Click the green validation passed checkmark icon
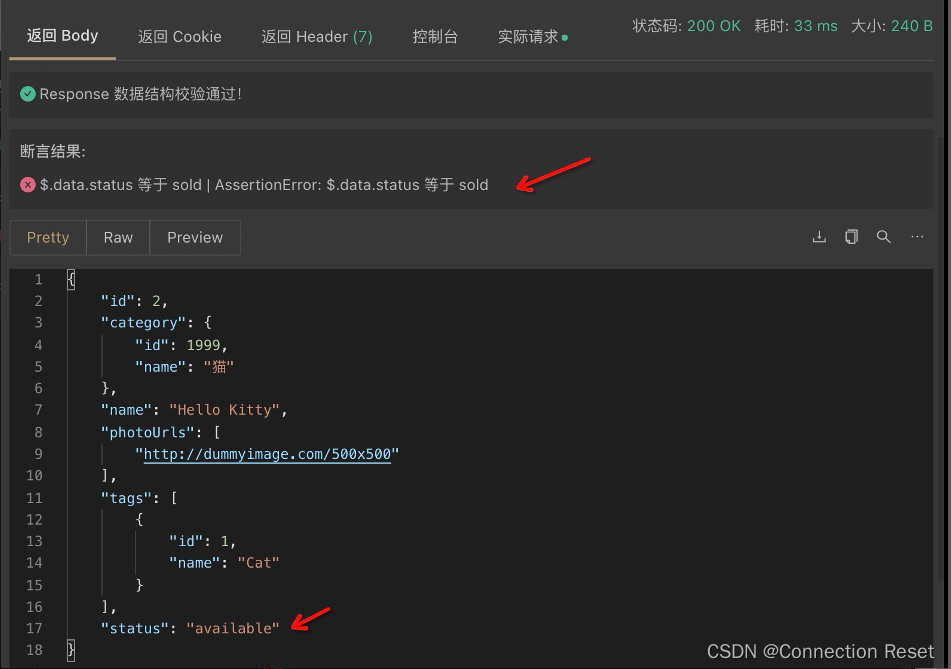Screen dimensions: 951x669 (28, 94)
